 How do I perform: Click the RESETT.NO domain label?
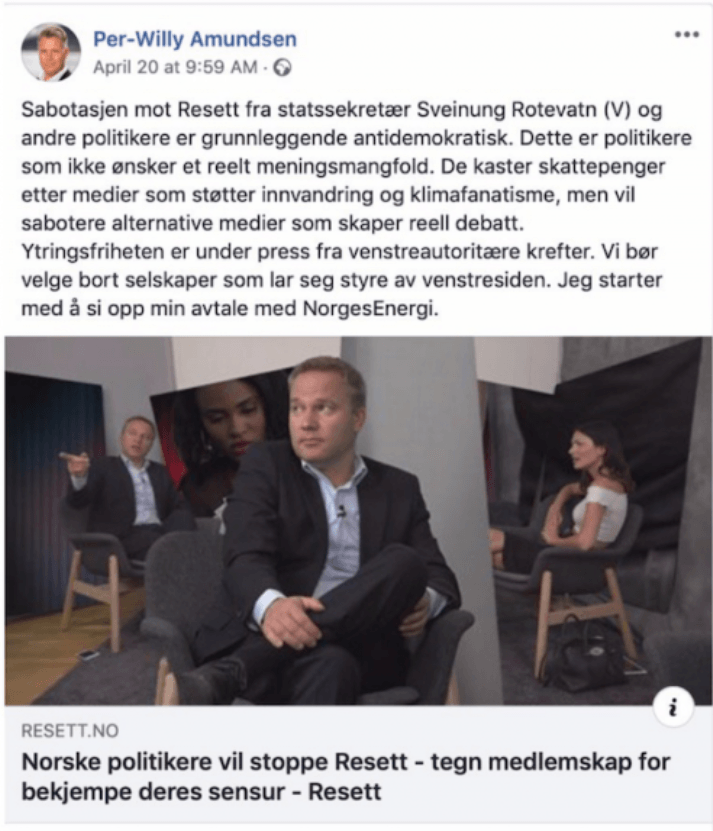coord(70,731)
